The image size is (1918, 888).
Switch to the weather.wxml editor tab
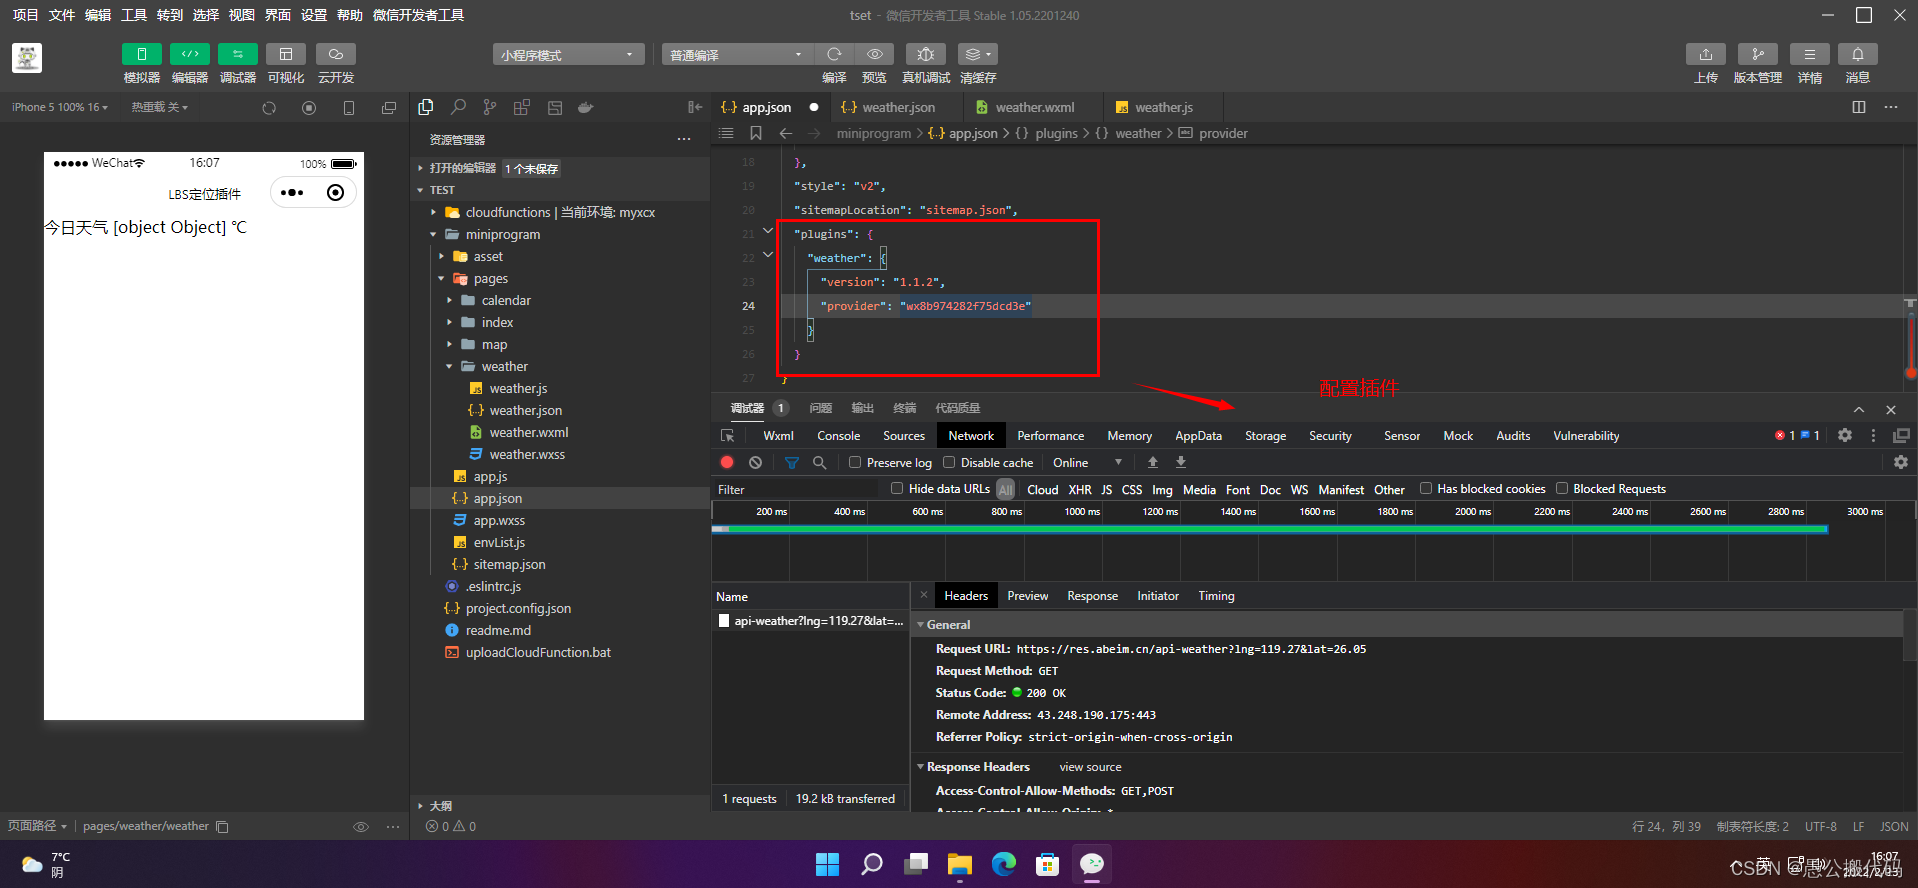[x=1034, y=107]
